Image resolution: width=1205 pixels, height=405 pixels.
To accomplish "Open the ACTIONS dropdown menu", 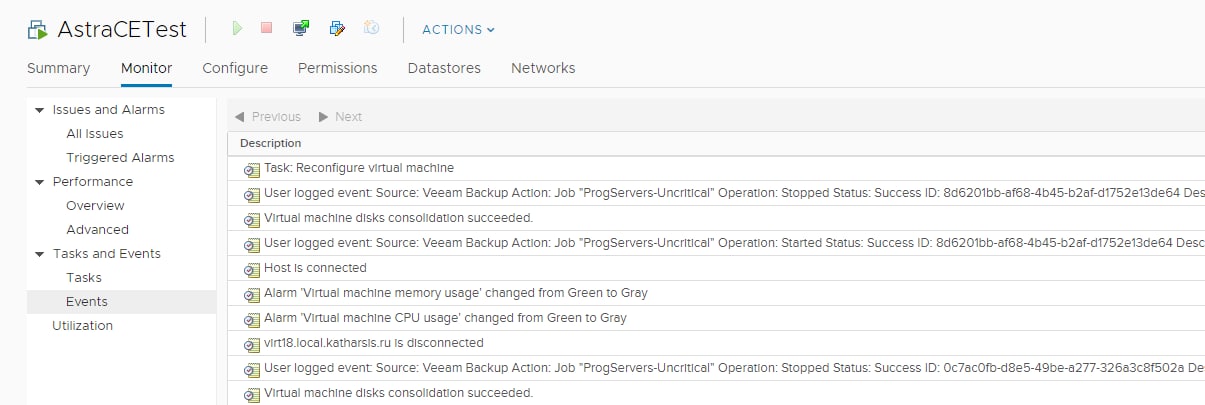I will (458, 30).
